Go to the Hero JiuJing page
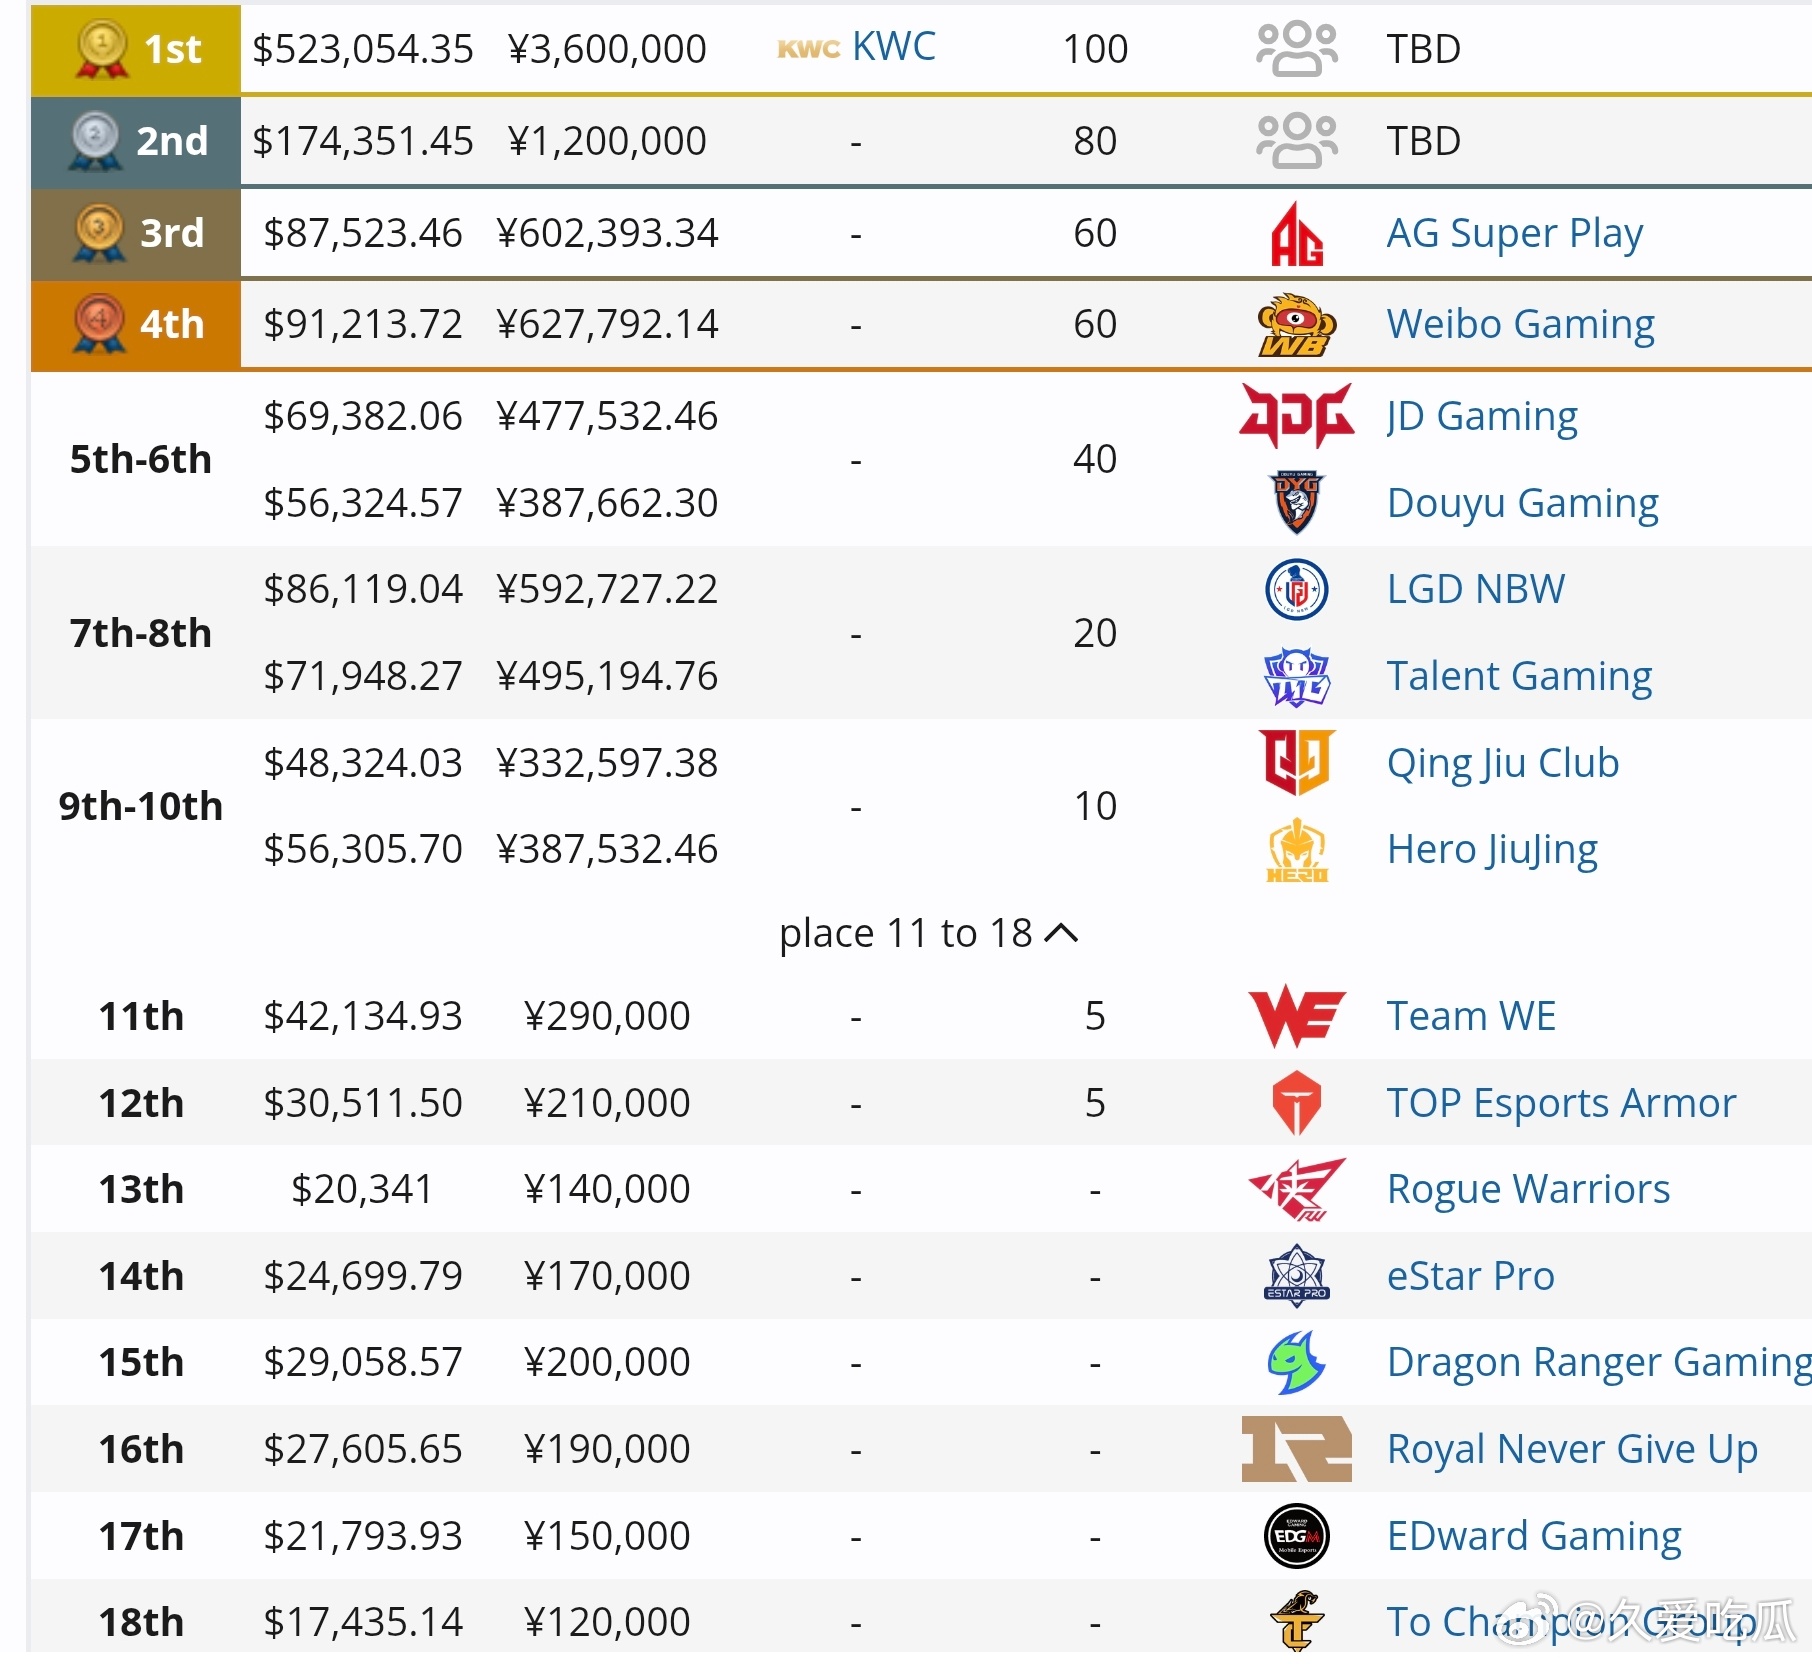Viewport: 1812px width, 1664px height. click(1492, 850)
